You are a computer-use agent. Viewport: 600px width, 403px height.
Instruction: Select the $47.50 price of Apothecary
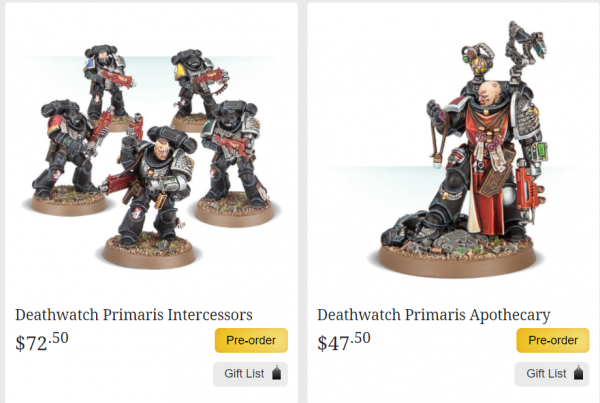[344, 341]
